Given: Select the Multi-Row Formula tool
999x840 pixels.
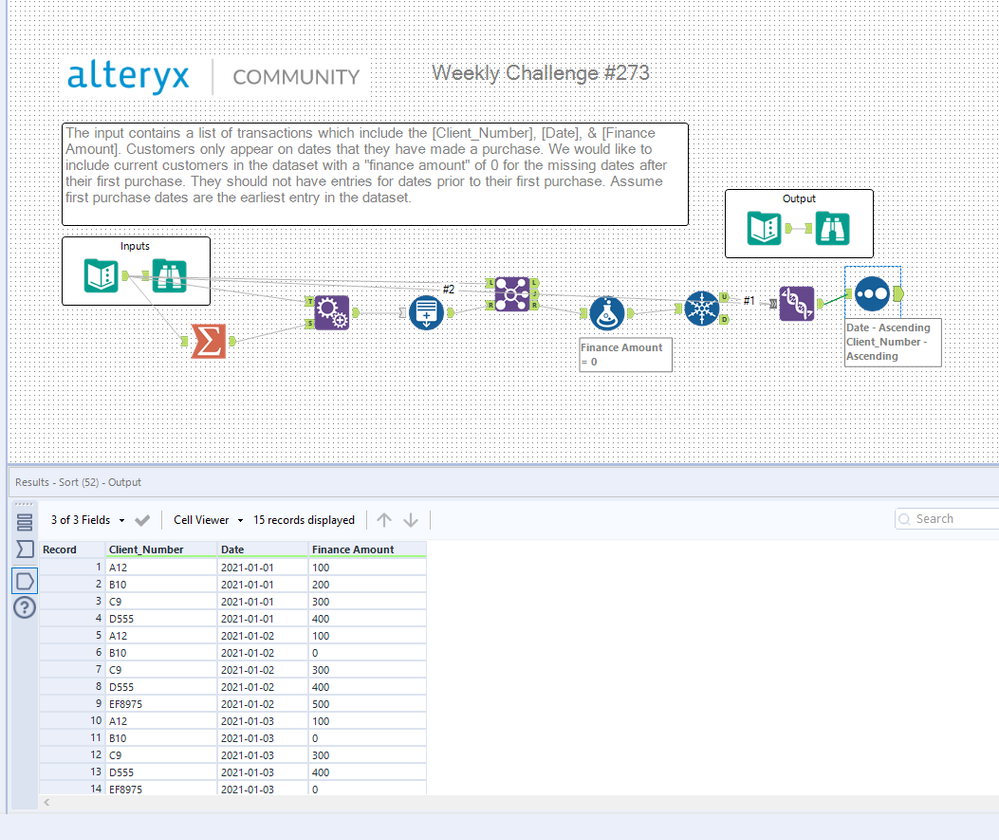Looking at the screenshot, I should pos(426,312).
